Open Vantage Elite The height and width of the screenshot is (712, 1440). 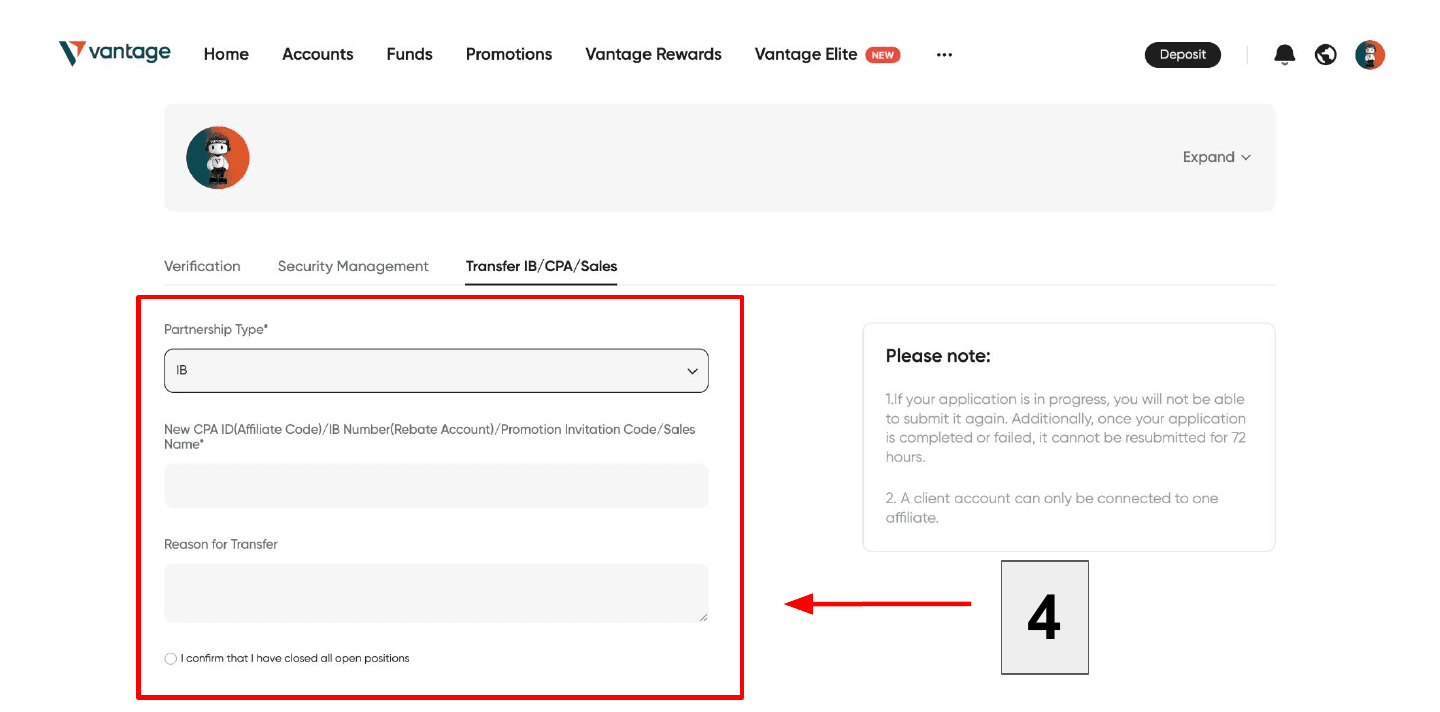(x=806, y=54)
